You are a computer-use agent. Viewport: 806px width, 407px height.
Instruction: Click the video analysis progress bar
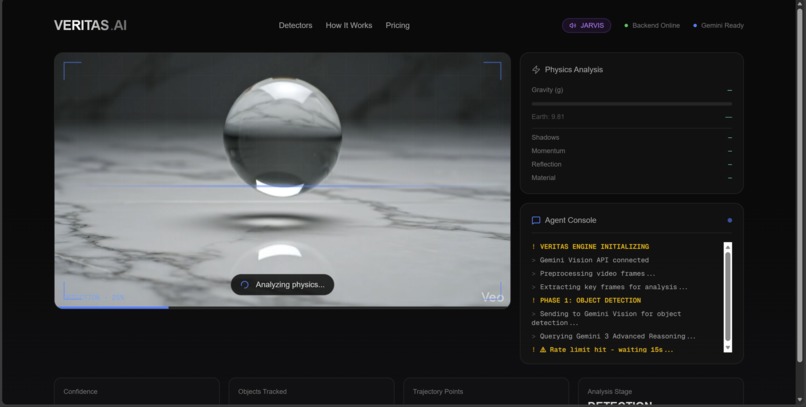click(282, 307)
